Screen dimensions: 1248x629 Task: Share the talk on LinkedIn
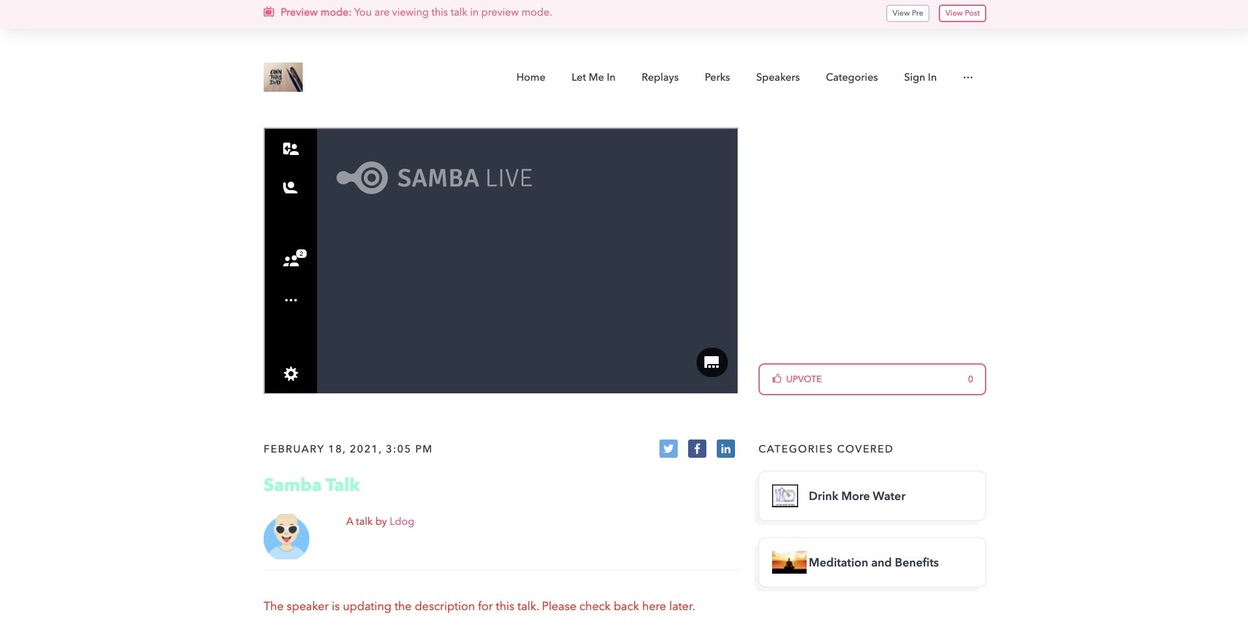[726, 449]
